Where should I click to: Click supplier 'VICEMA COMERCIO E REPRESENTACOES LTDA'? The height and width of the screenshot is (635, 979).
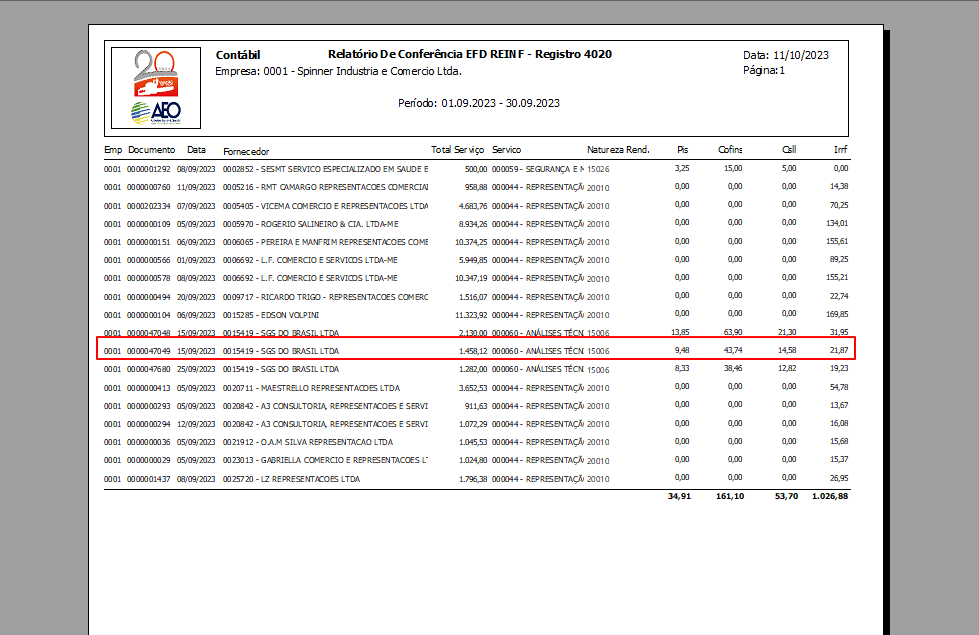pyautogui.click(x=344, y=206)
